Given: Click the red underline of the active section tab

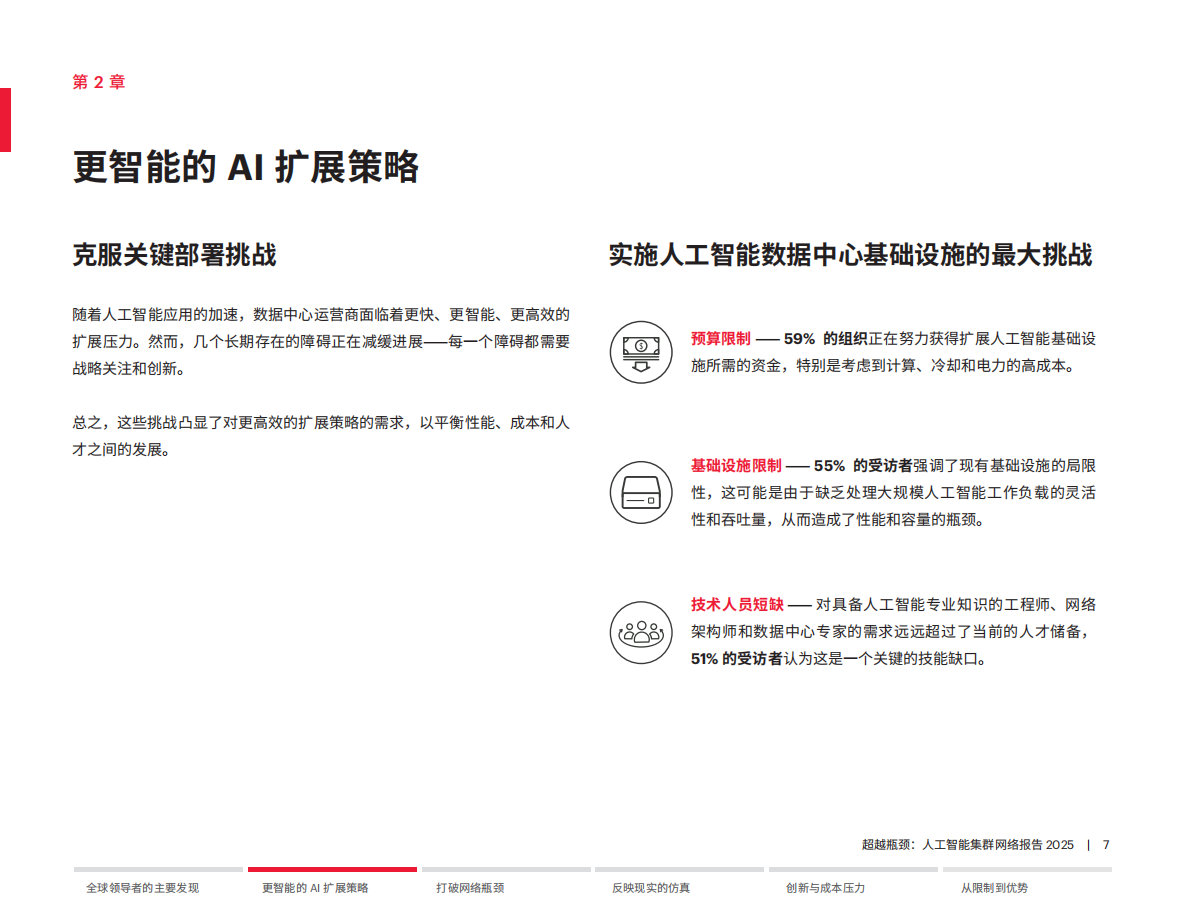Looking at the screenshot, I should click(332, 869).
